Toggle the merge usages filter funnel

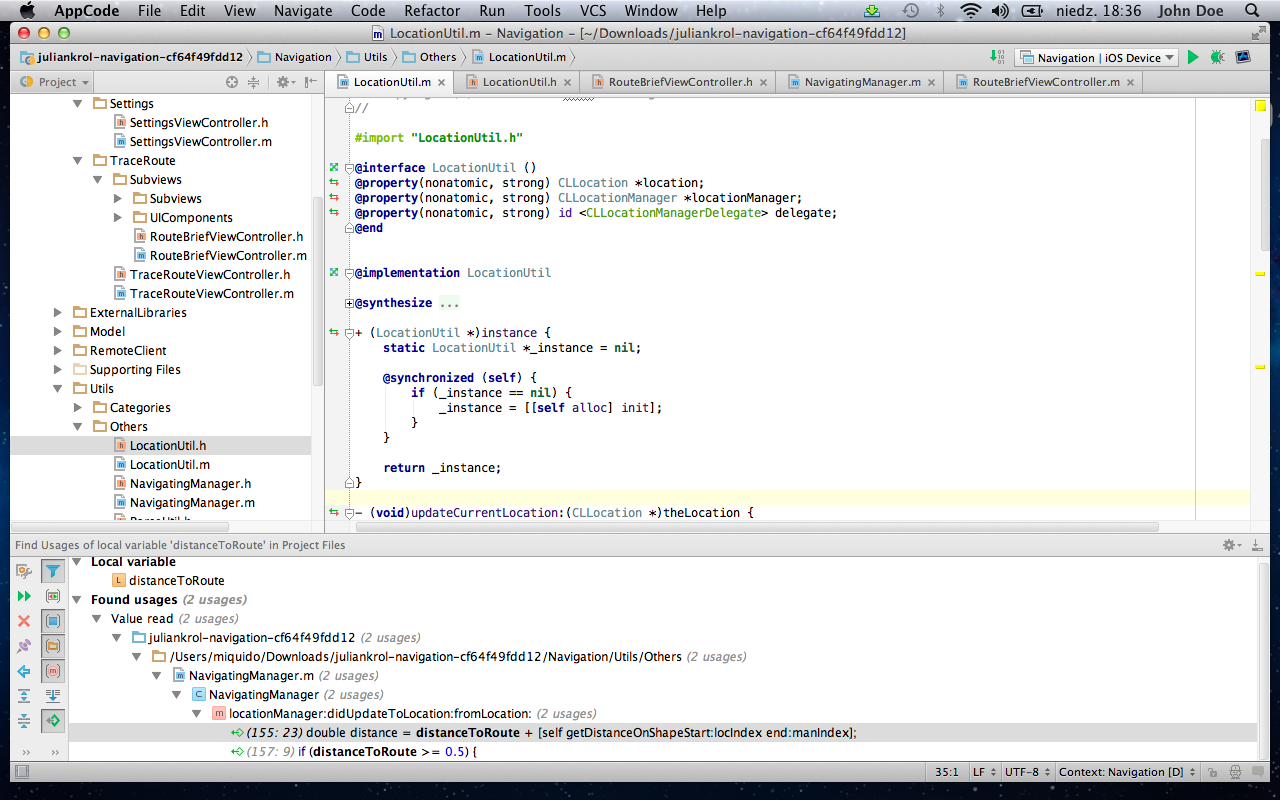coord(53,571)
